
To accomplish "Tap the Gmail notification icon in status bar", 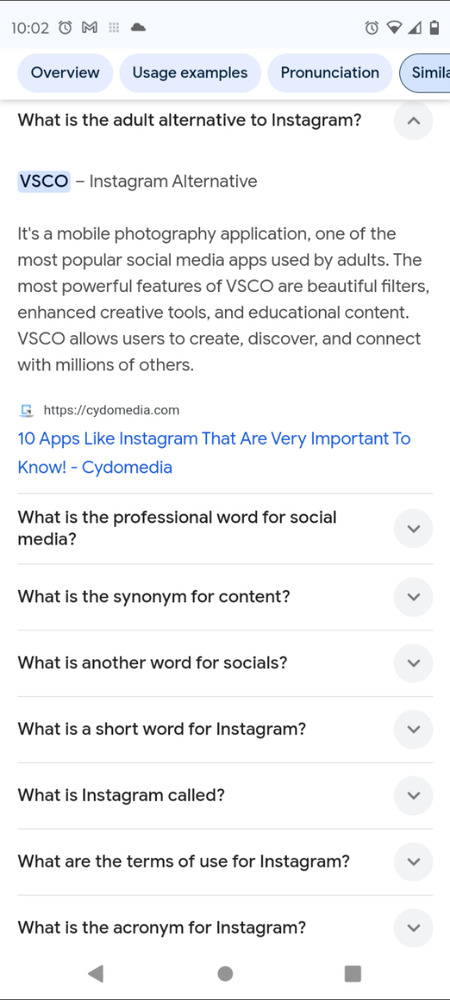I will pyautogui.click(x=90, y=27).
